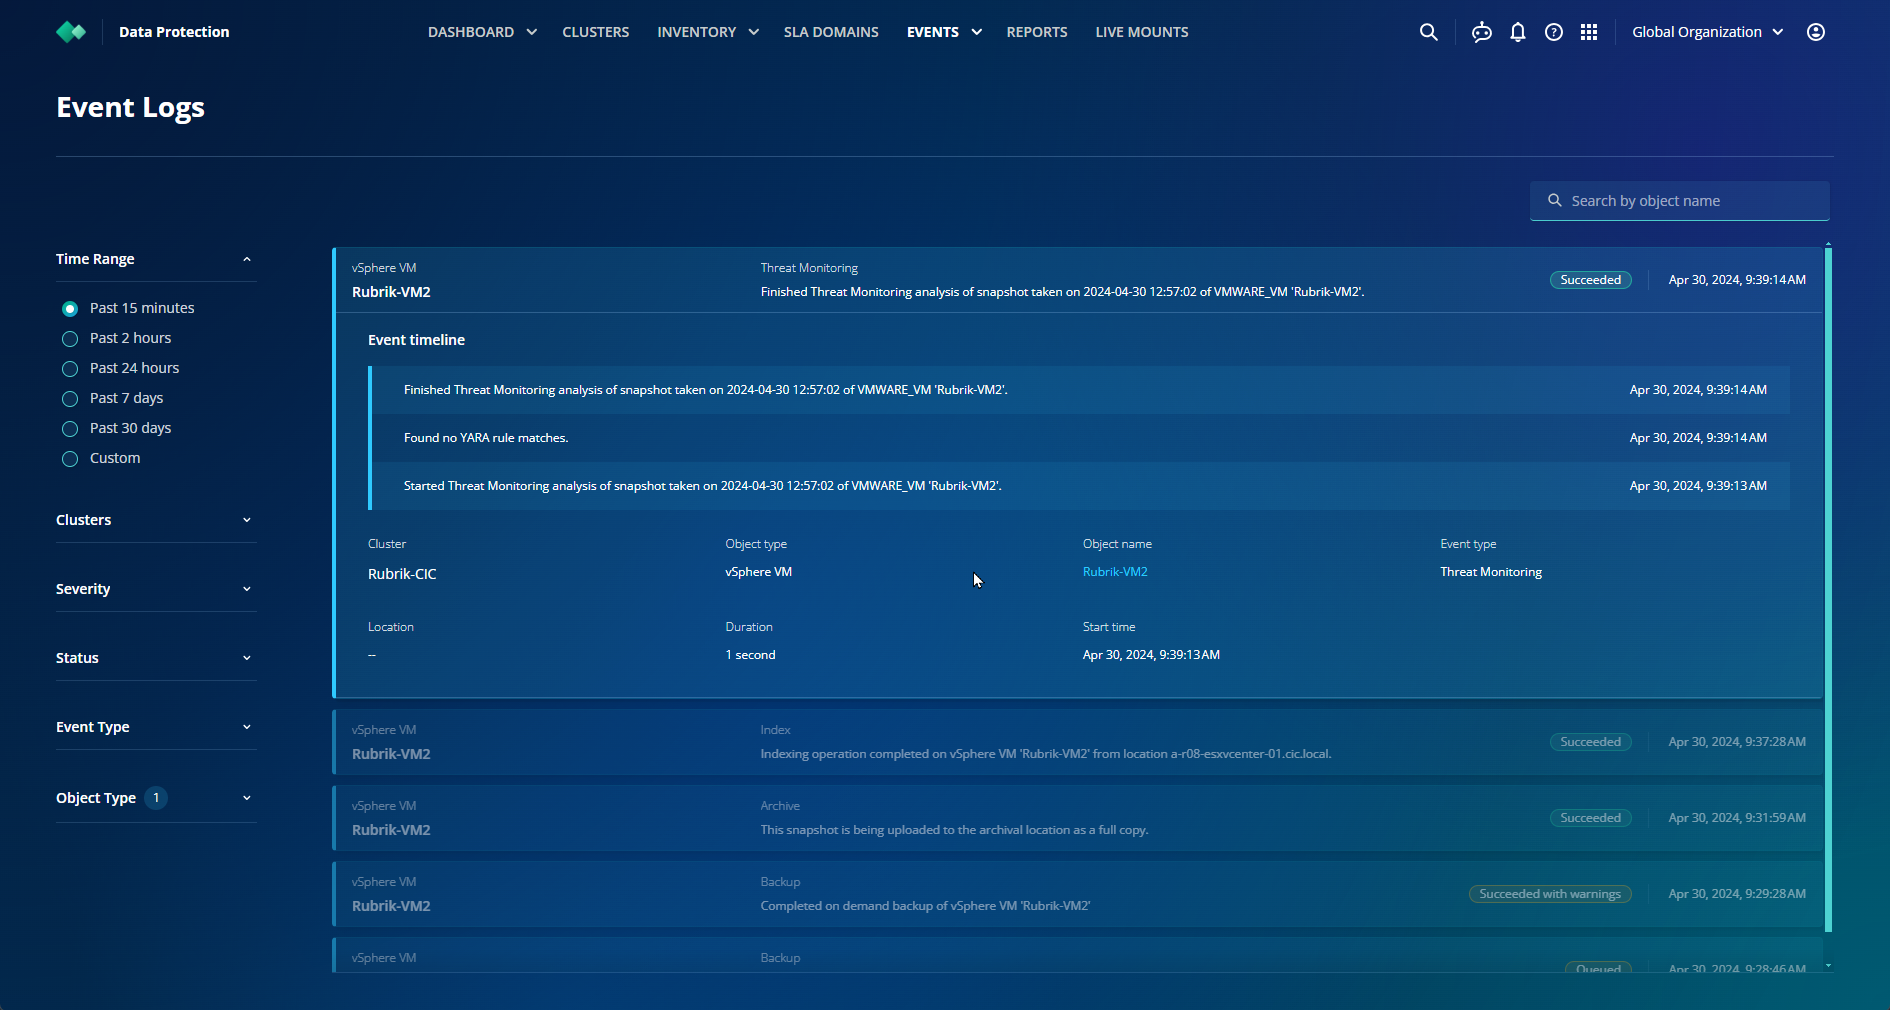1890x1010 pixels.
Task: Go to the SLA Domains page
Action: pos(831,32)
